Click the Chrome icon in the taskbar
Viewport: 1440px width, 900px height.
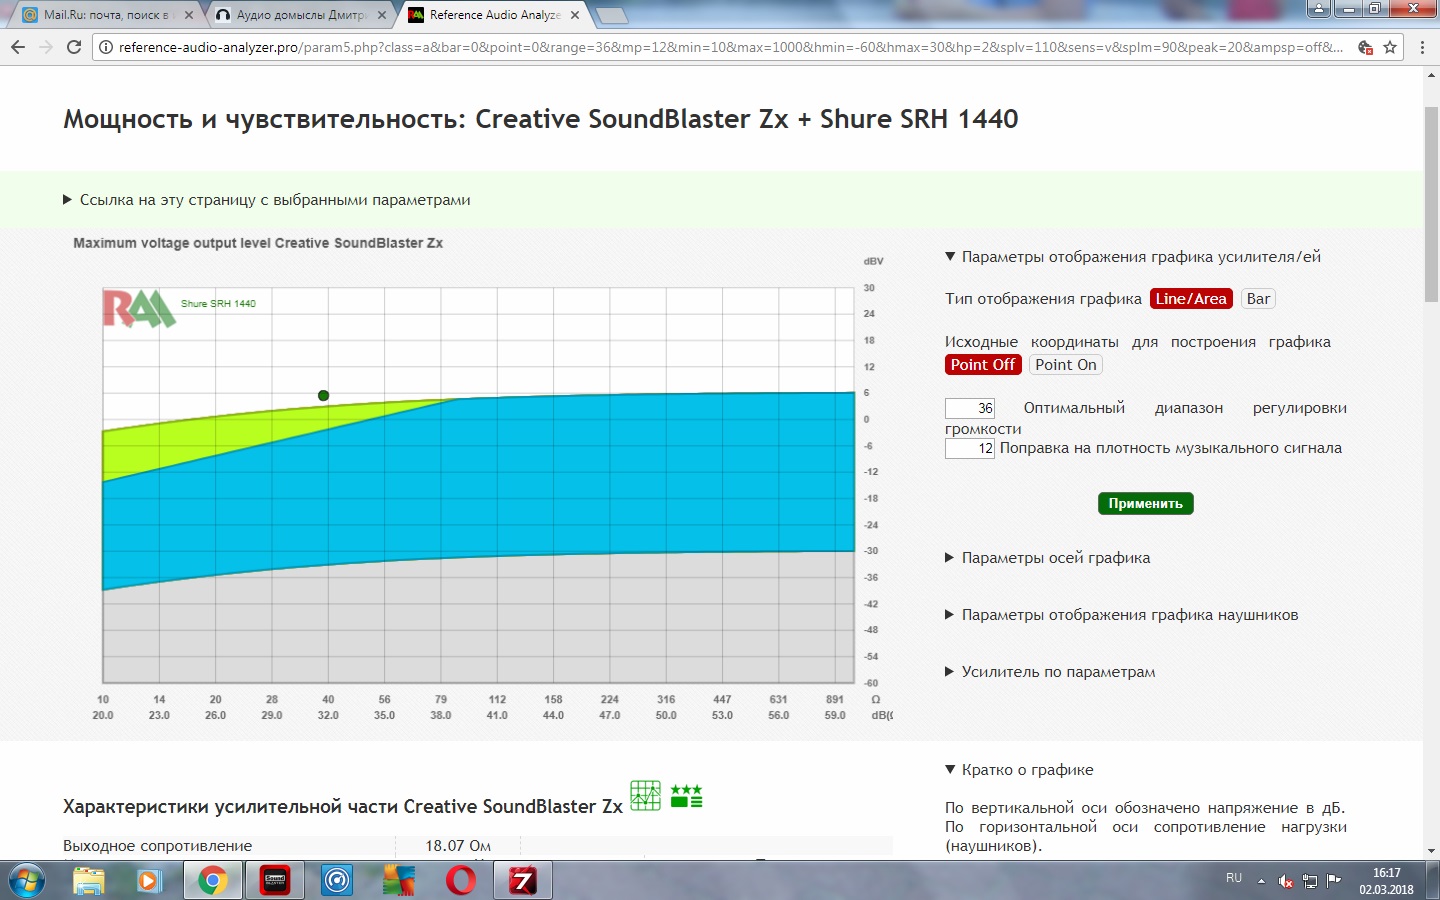click(212, 881)
